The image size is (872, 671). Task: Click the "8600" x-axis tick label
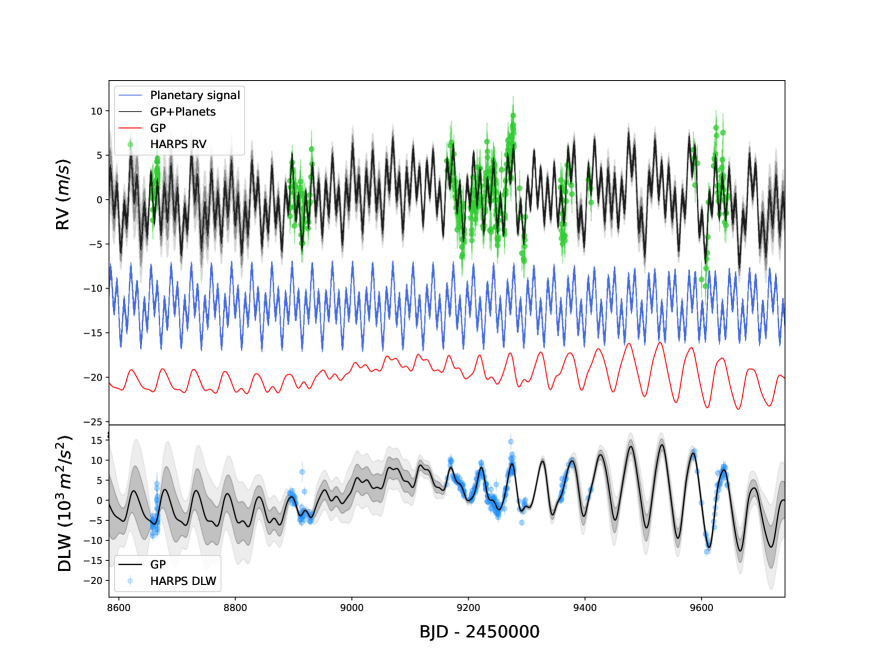[x=118, y=608]
